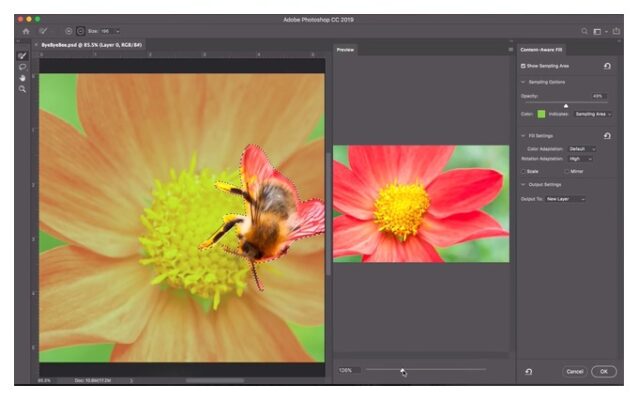Click the OK button

pyautogui.click(x=604, y=372)
